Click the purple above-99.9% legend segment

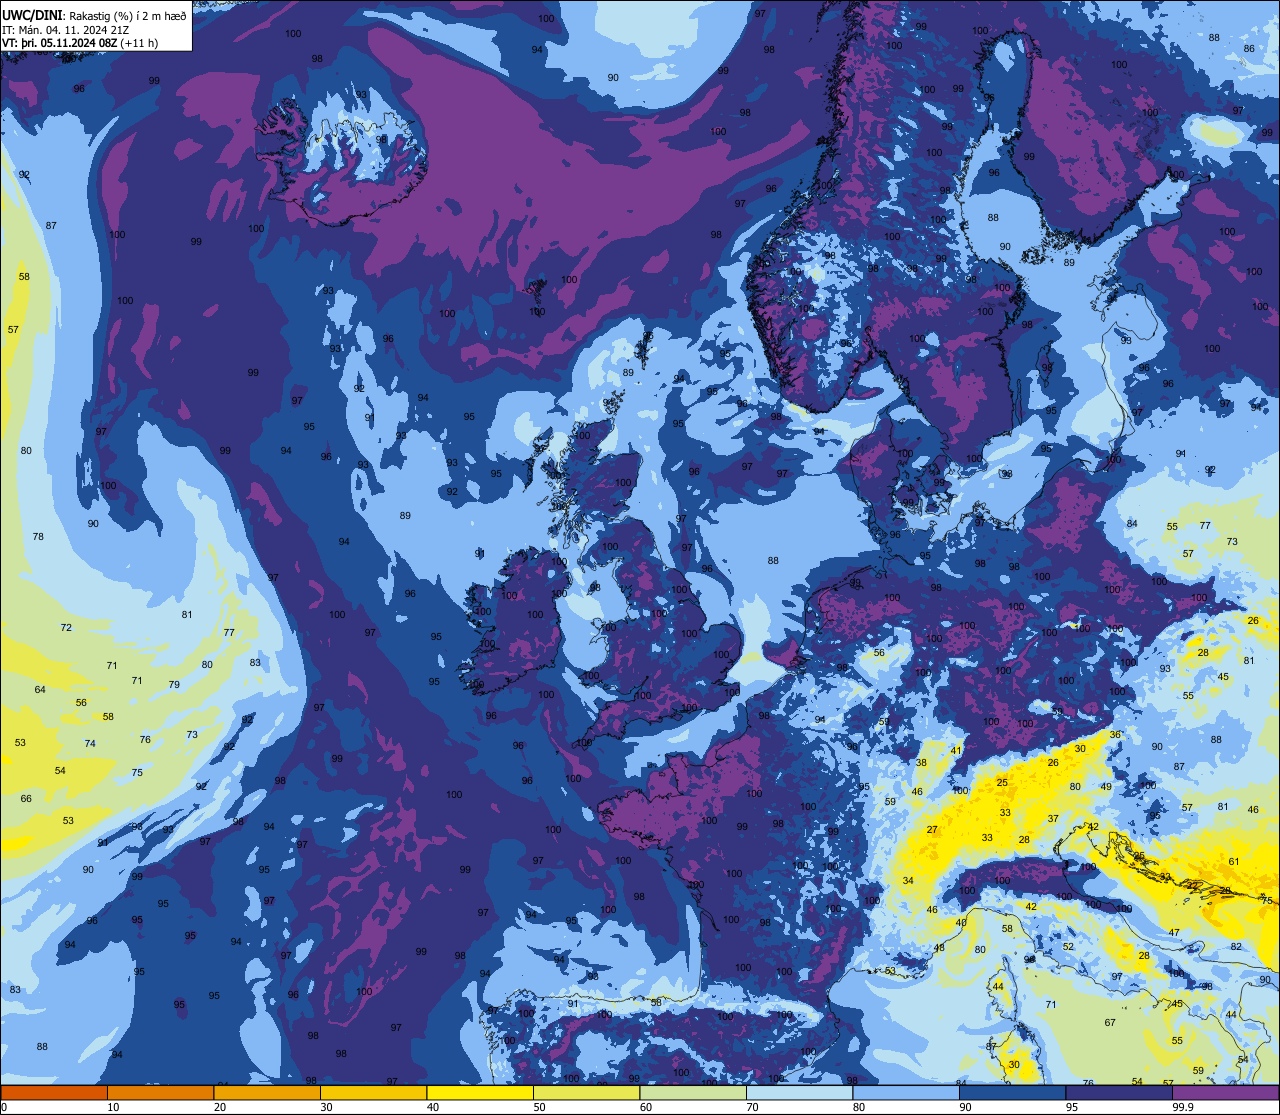click(1225, 1092)
